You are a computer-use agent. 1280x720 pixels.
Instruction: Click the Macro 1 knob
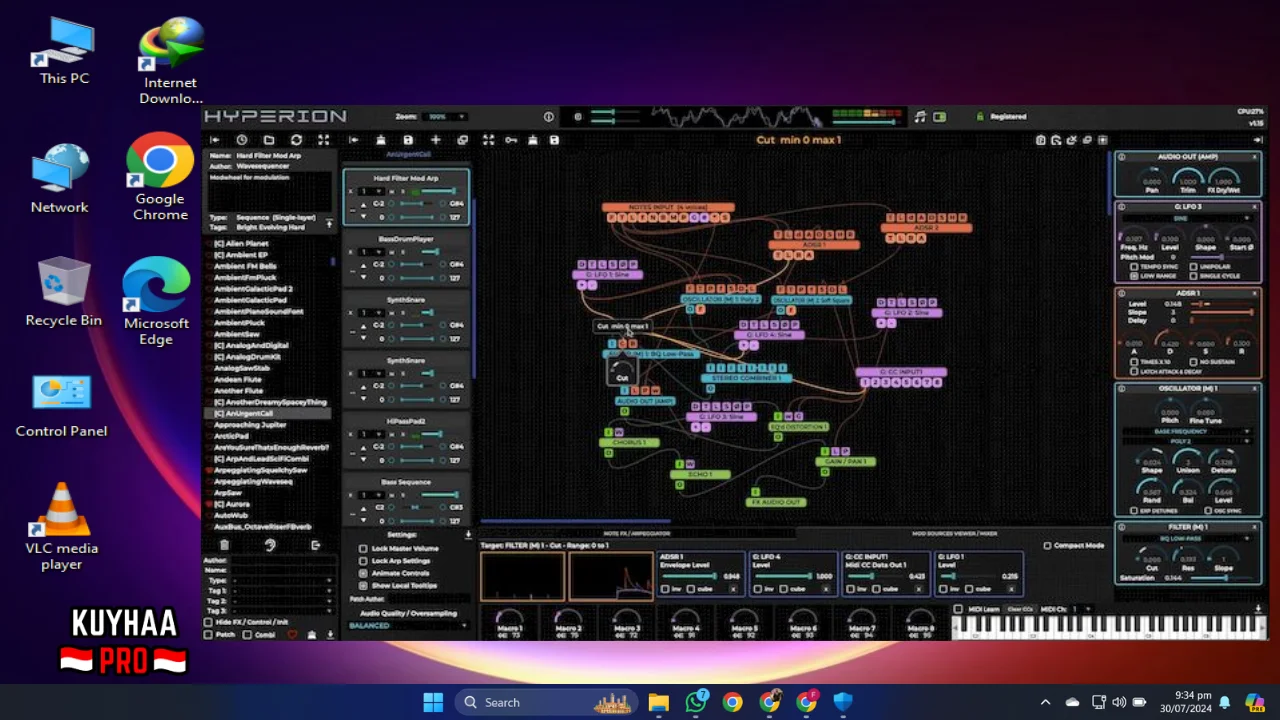509,620
